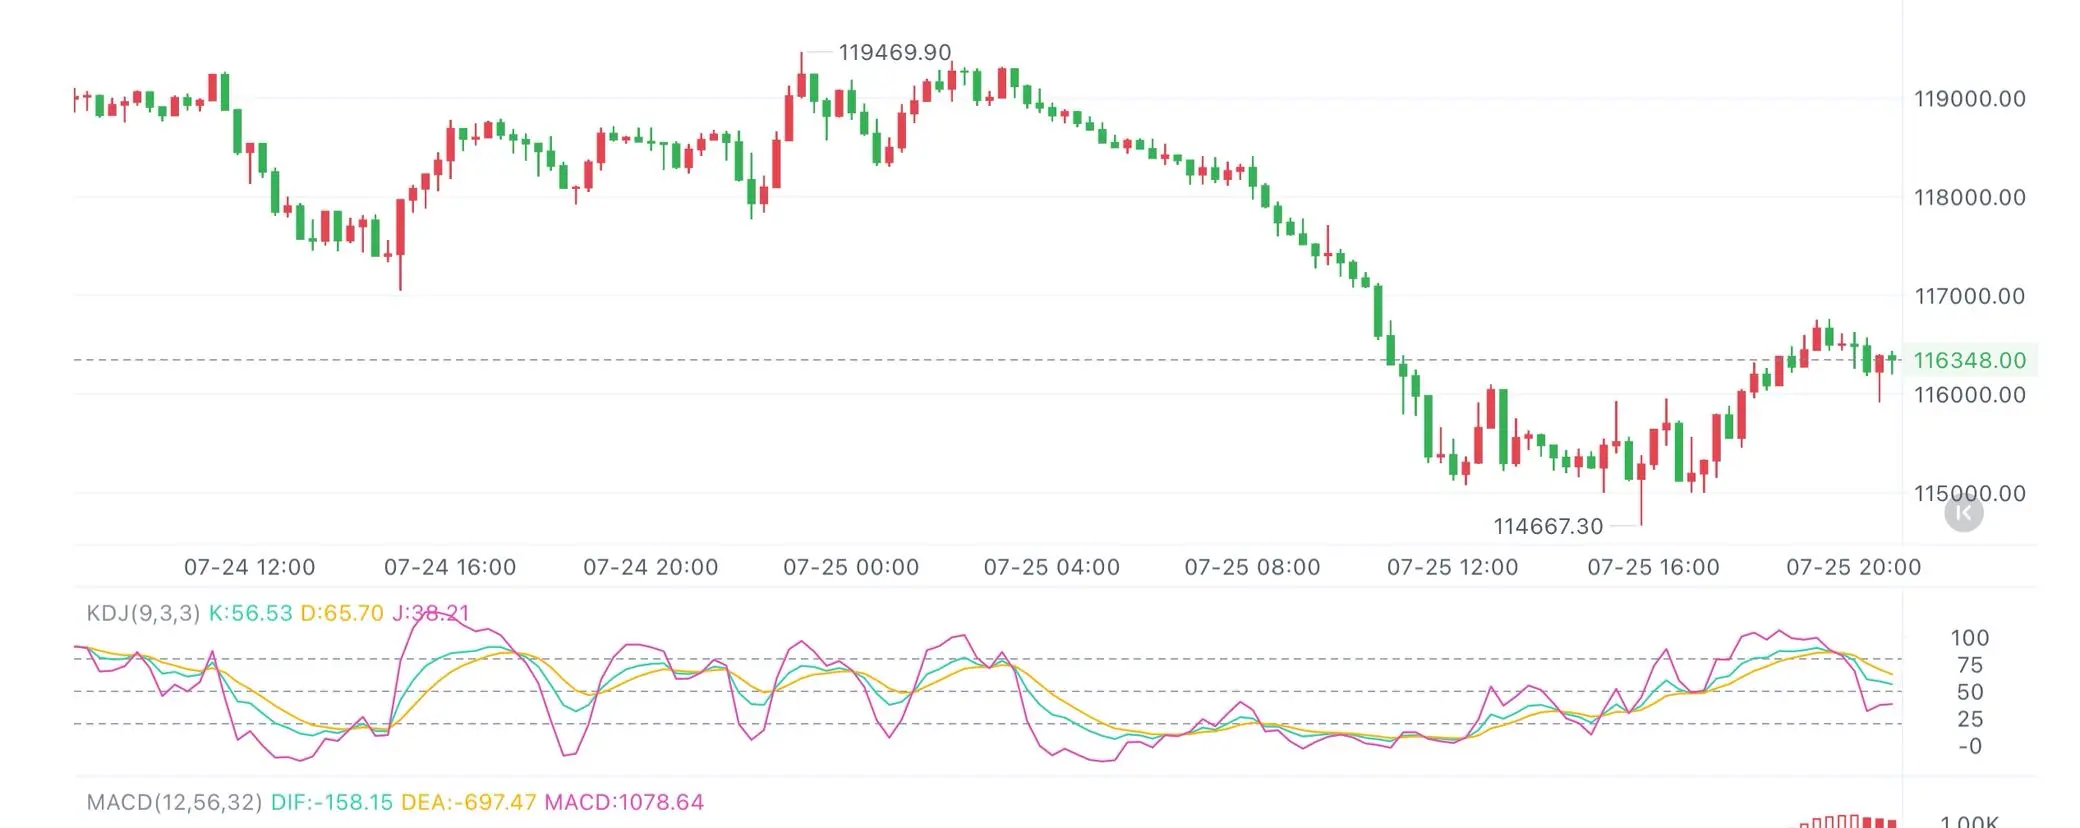The width and height of the screenshot is (2080, 828).
Task: Click the 07-25 08:00 time axis label
Action: click(1252, 567)
